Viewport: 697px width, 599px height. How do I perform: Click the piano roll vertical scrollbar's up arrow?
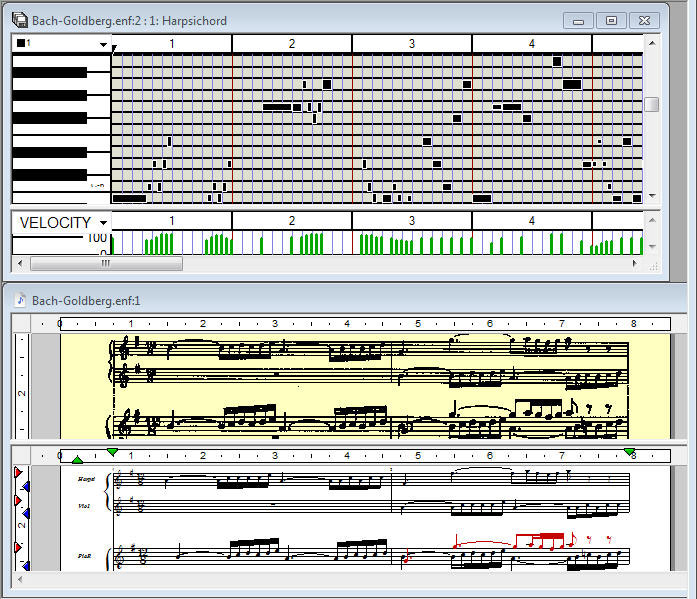click(x=652, y=43)
